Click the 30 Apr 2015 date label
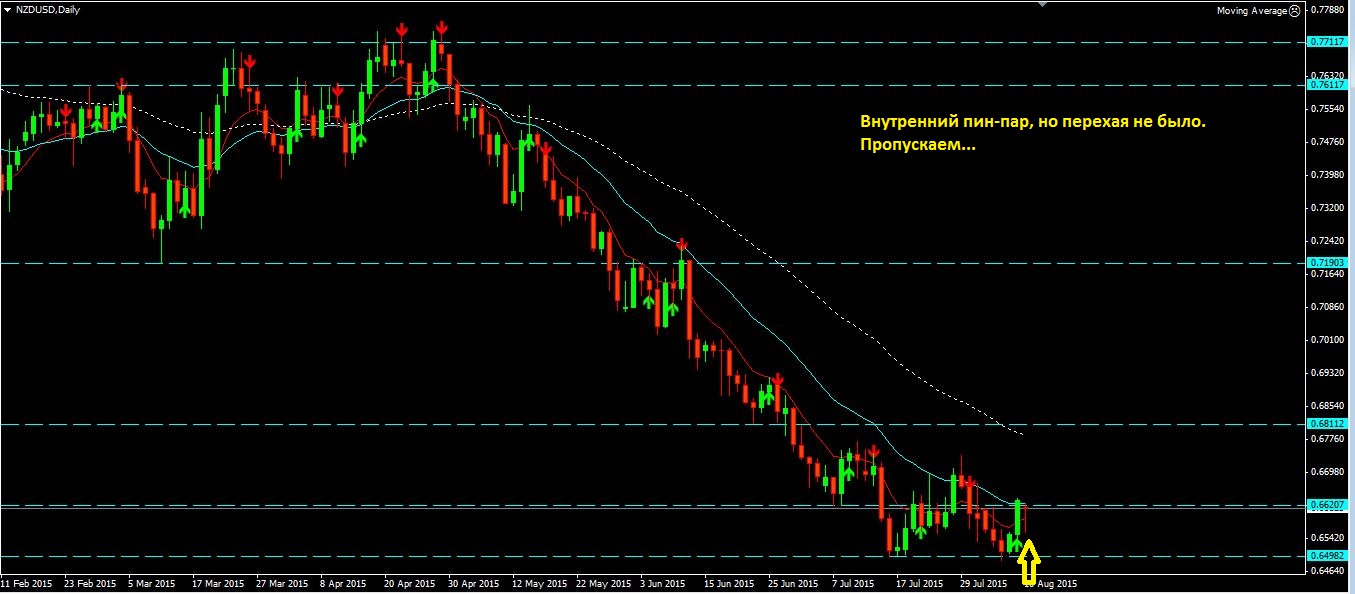Viewport: 1355px width, 594px height. click(x=476, y=583)
